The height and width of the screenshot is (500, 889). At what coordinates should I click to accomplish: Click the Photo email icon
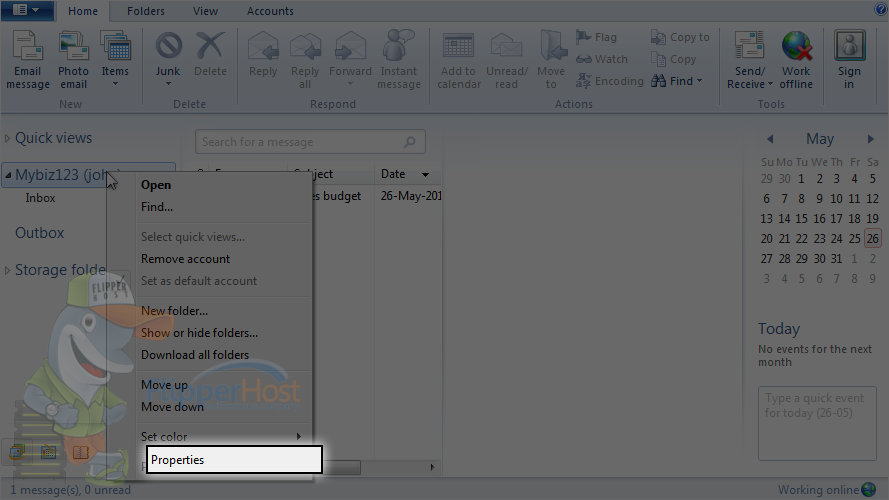pos(73,46)
